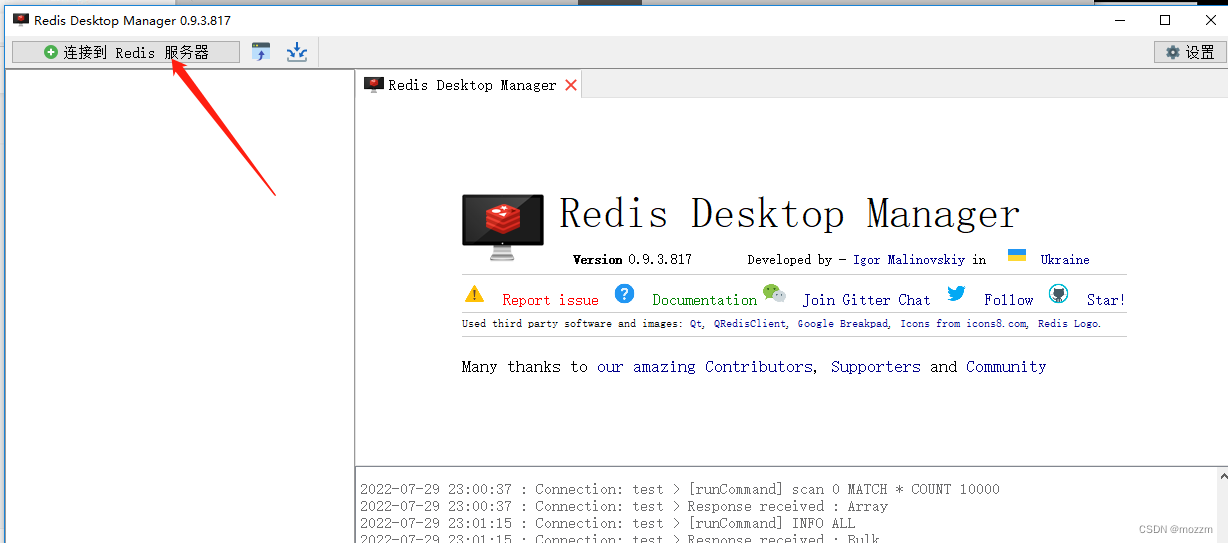Open the QRedisClient link

(750, 324)
